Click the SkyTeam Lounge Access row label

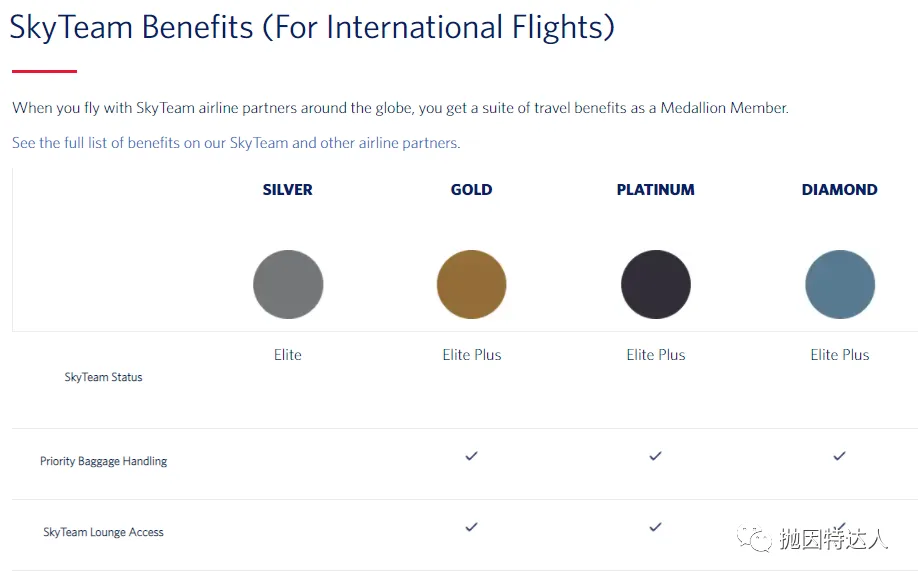point(104,532)
